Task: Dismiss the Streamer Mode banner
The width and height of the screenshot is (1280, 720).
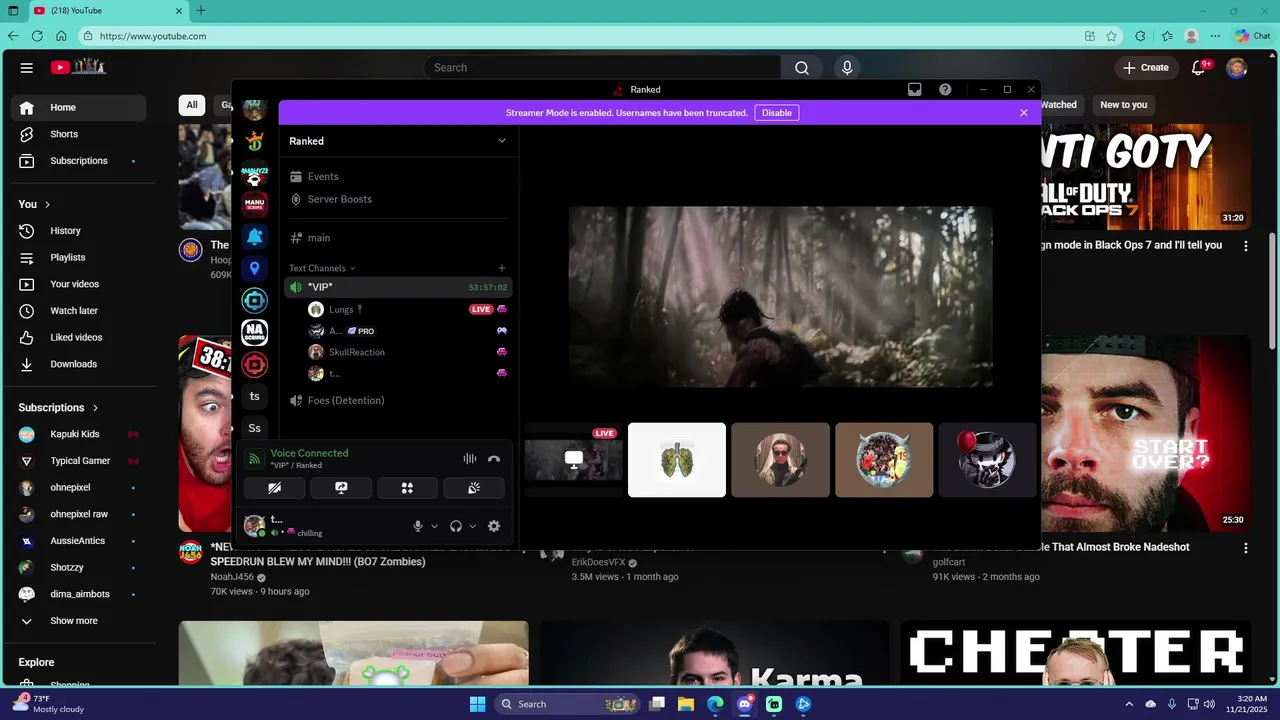Action: tap(1024, 113)
